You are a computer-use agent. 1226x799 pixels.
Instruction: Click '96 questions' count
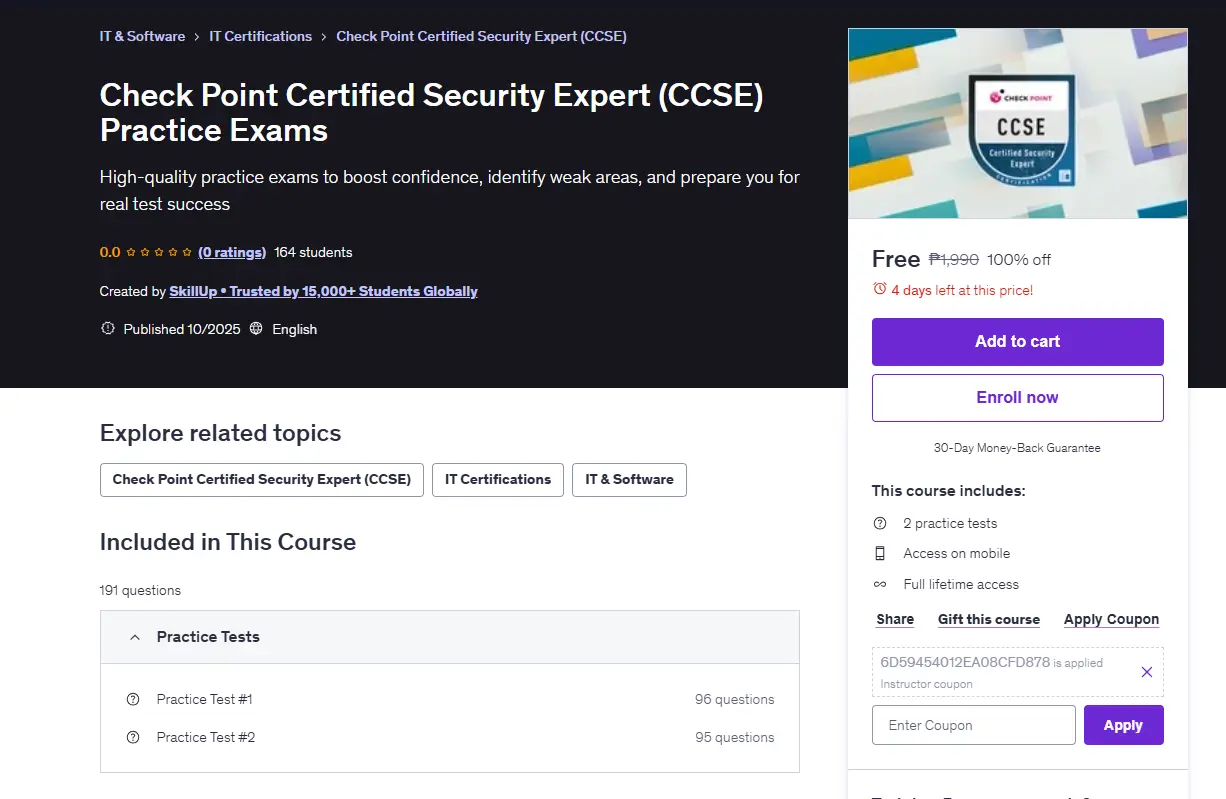click(x=735, y=699)
